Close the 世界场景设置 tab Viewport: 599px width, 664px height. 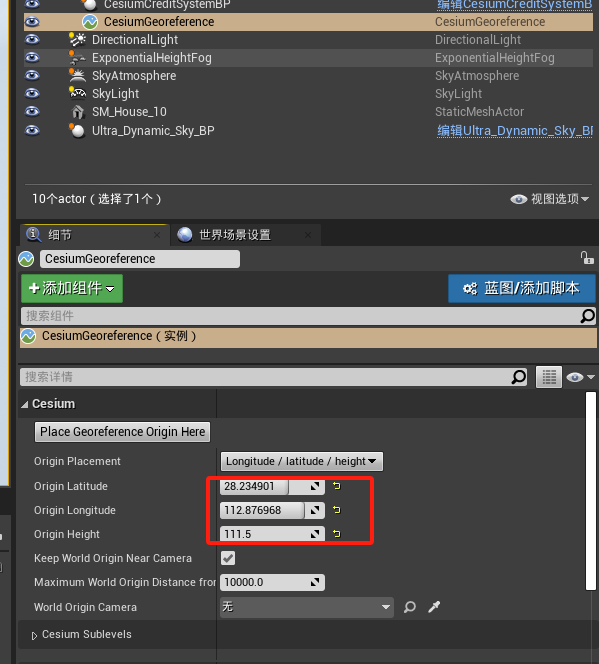tap(308, 235)
